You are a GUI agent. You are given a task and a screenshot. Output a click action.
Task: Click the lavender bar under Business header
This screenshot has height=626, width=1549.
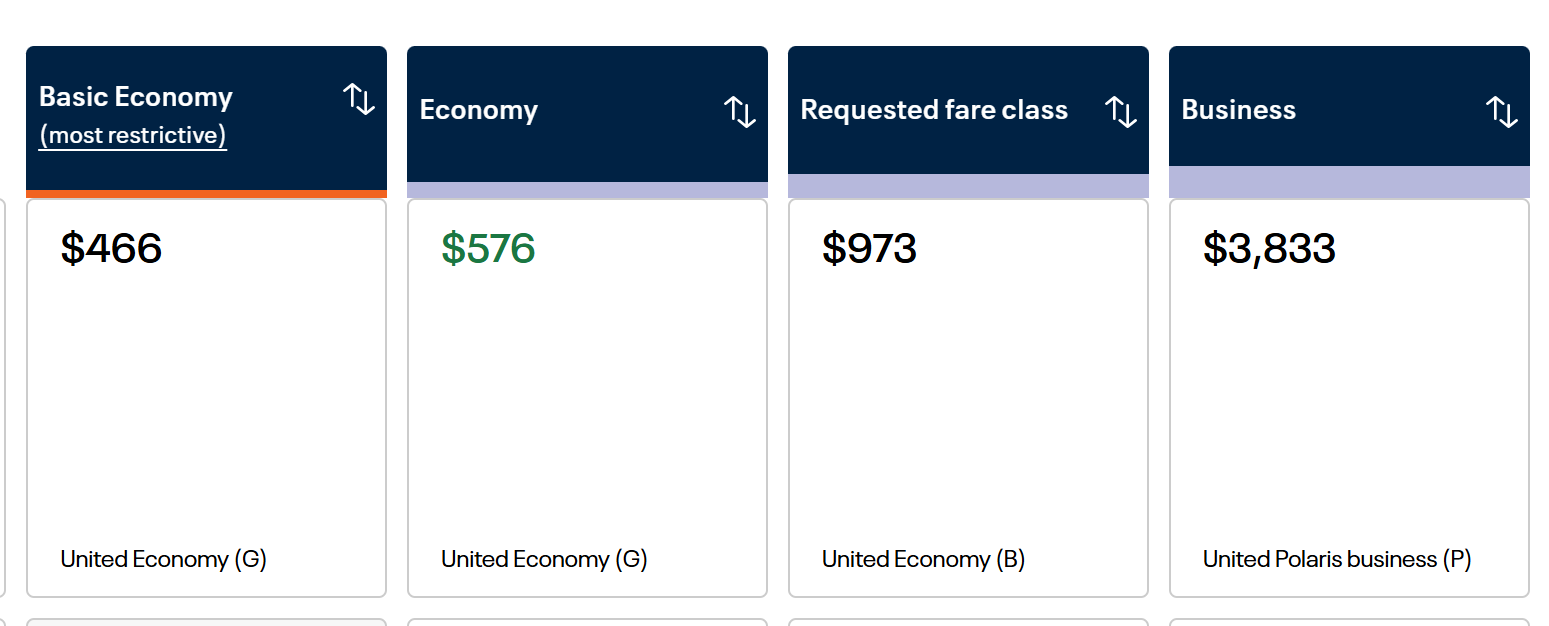click(1349, 182)
